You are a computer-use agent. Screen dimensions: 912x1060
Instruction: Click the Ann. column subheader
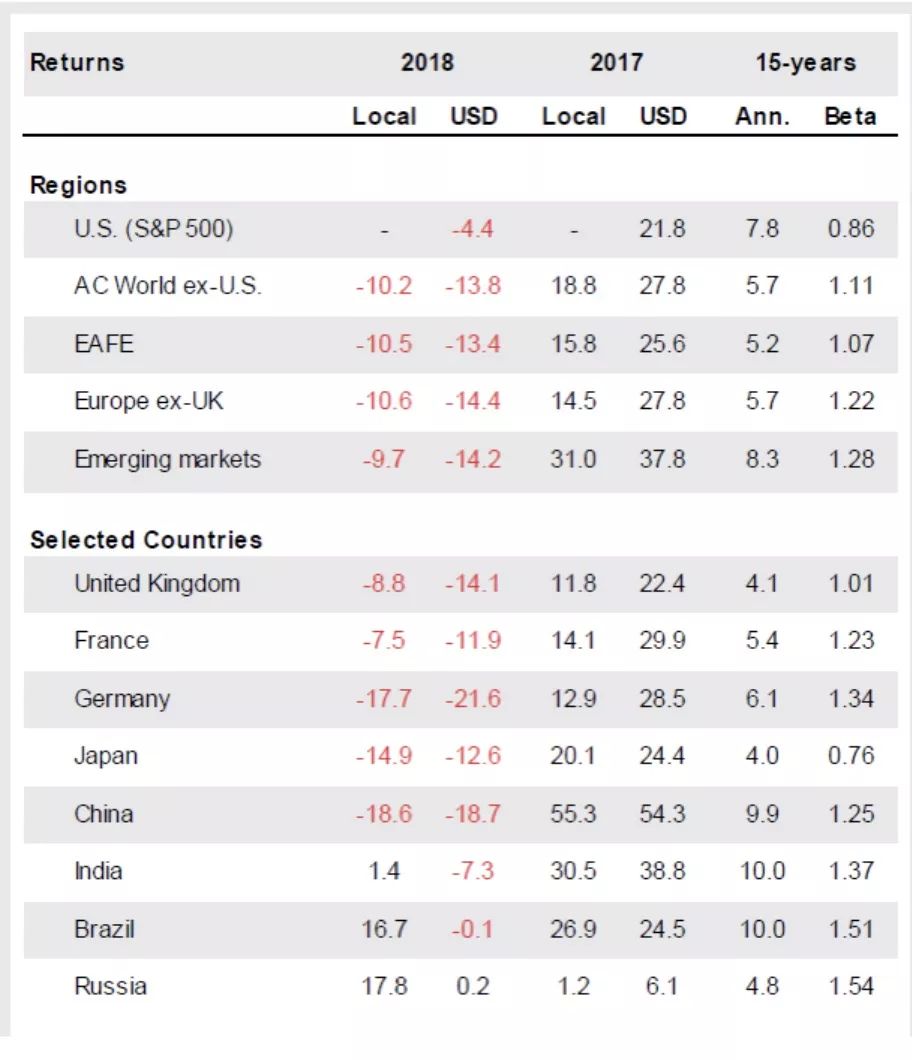point(762,116)
